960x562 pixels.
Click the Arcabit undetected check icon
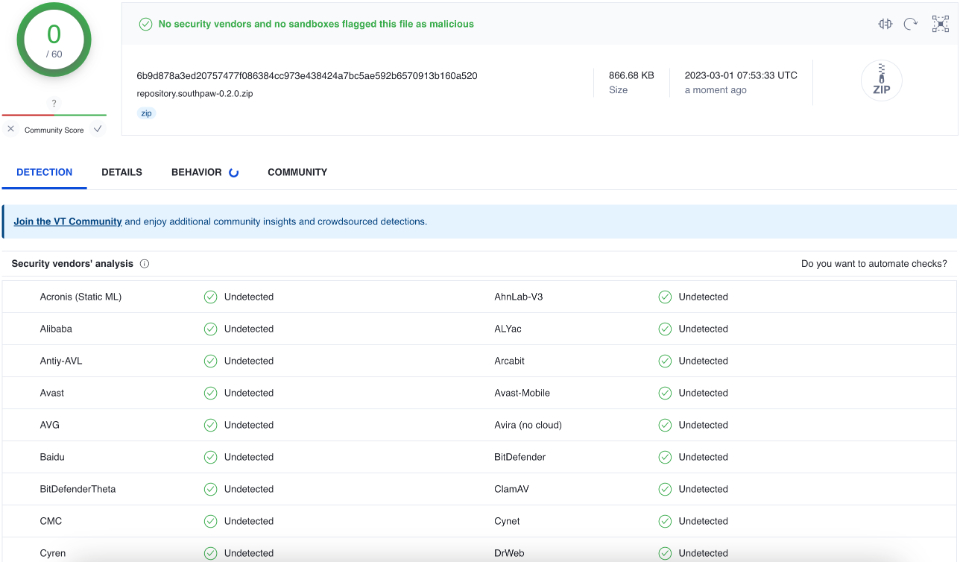[x=665, y=361]
